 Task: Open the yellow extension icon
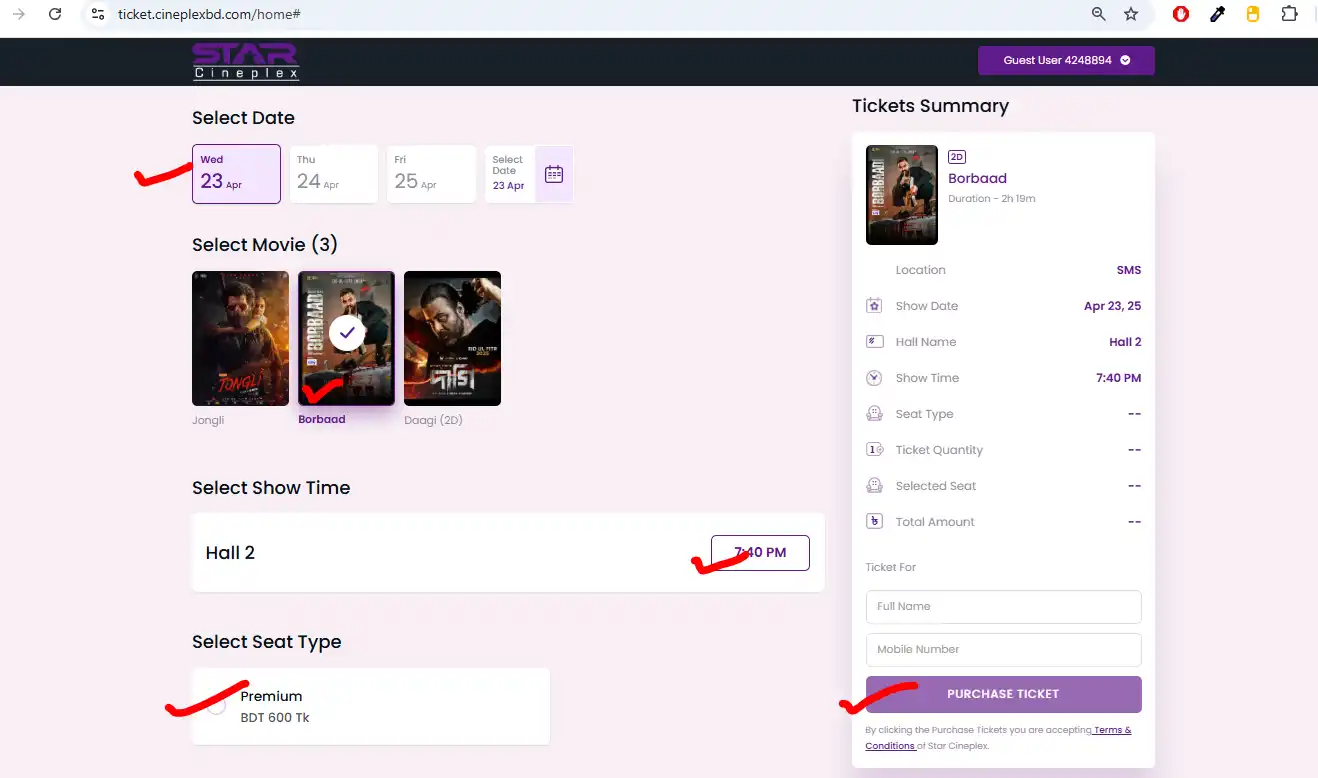(1253, 14)
